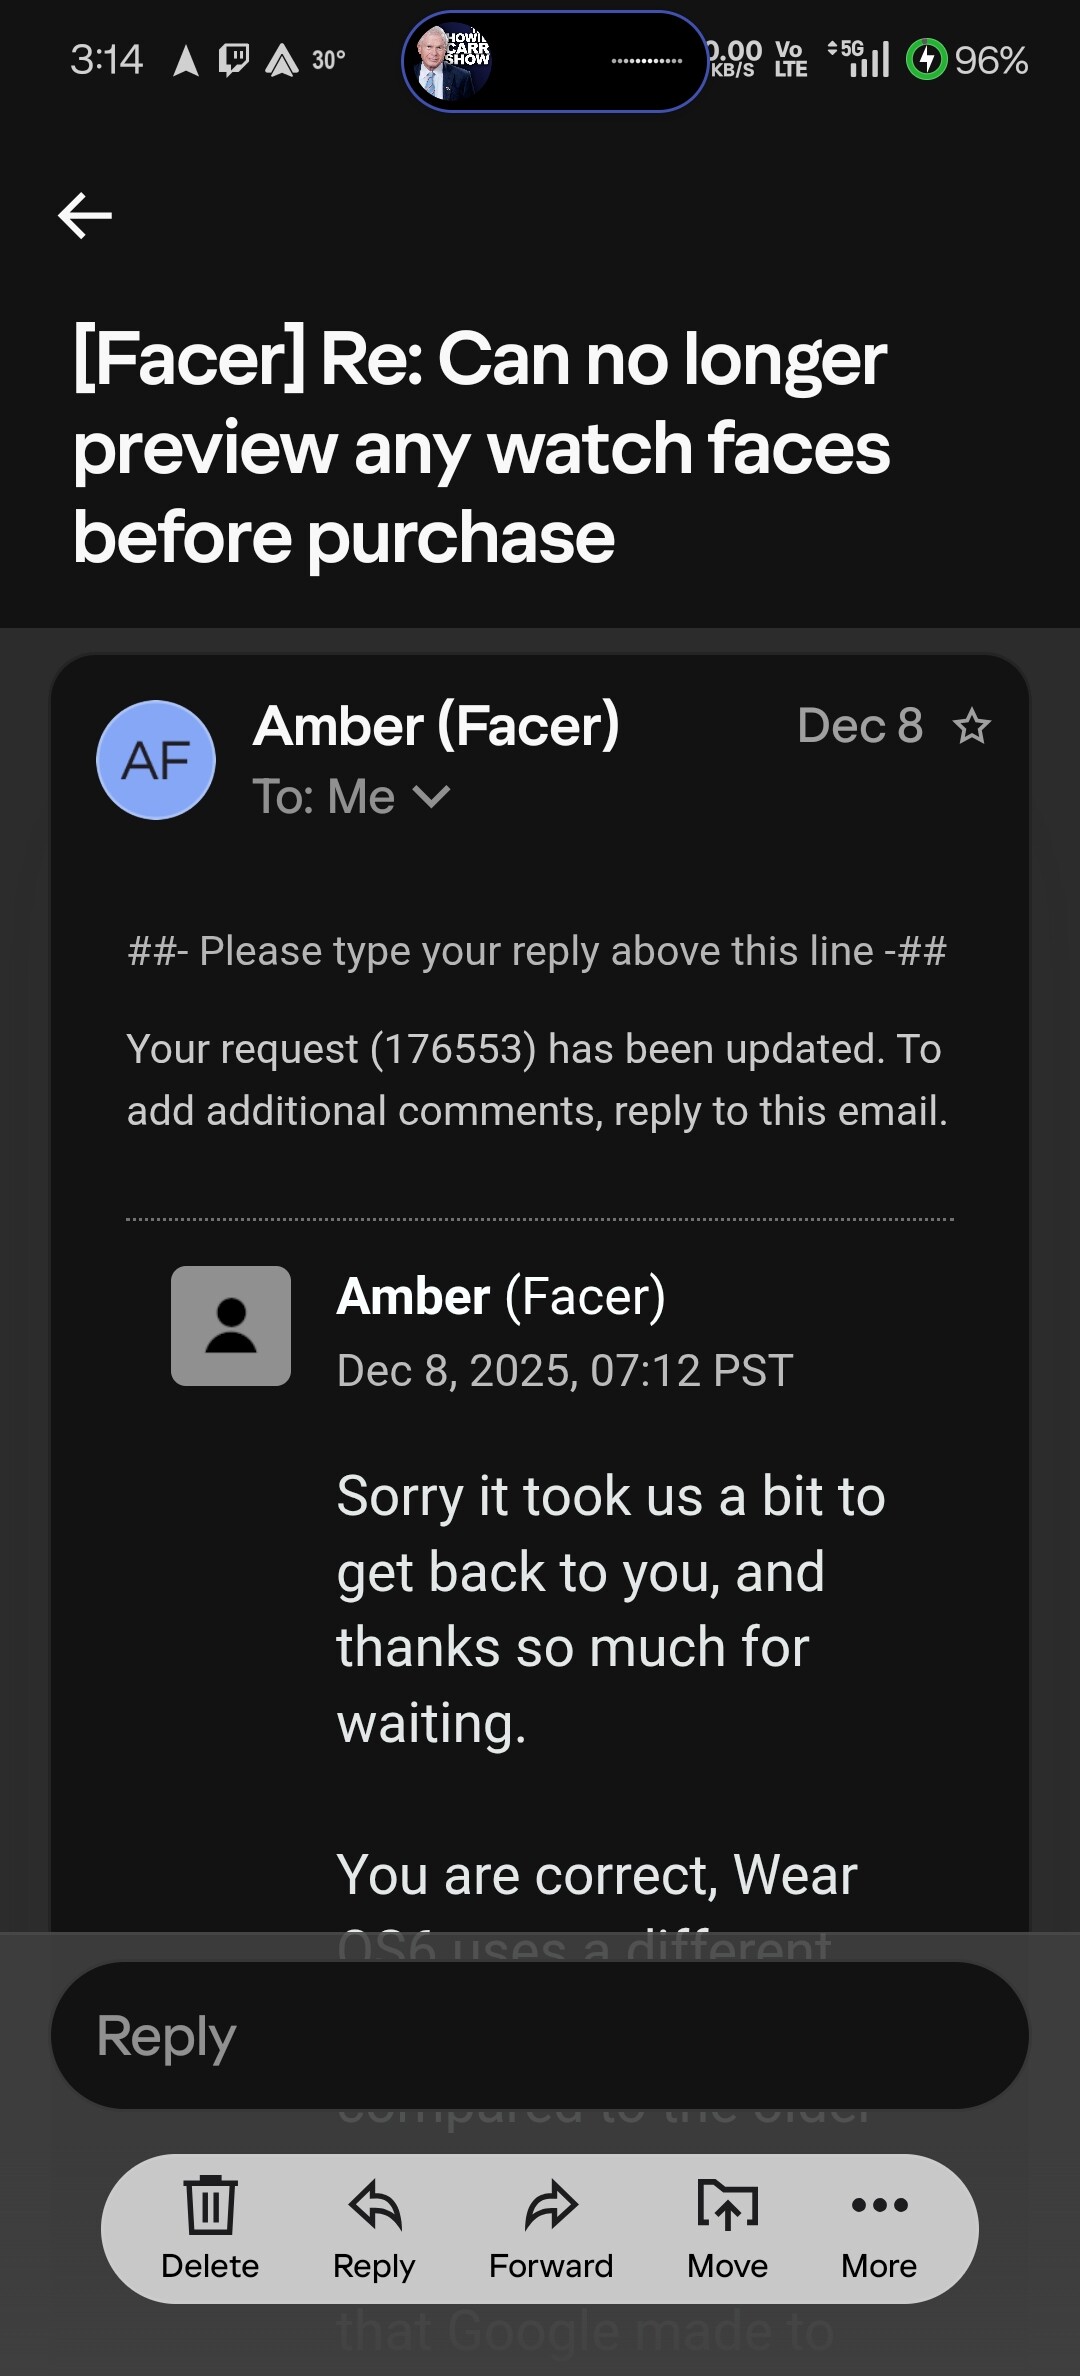
Task: Open the More options menu
Action: click(x=879, y=2228)
